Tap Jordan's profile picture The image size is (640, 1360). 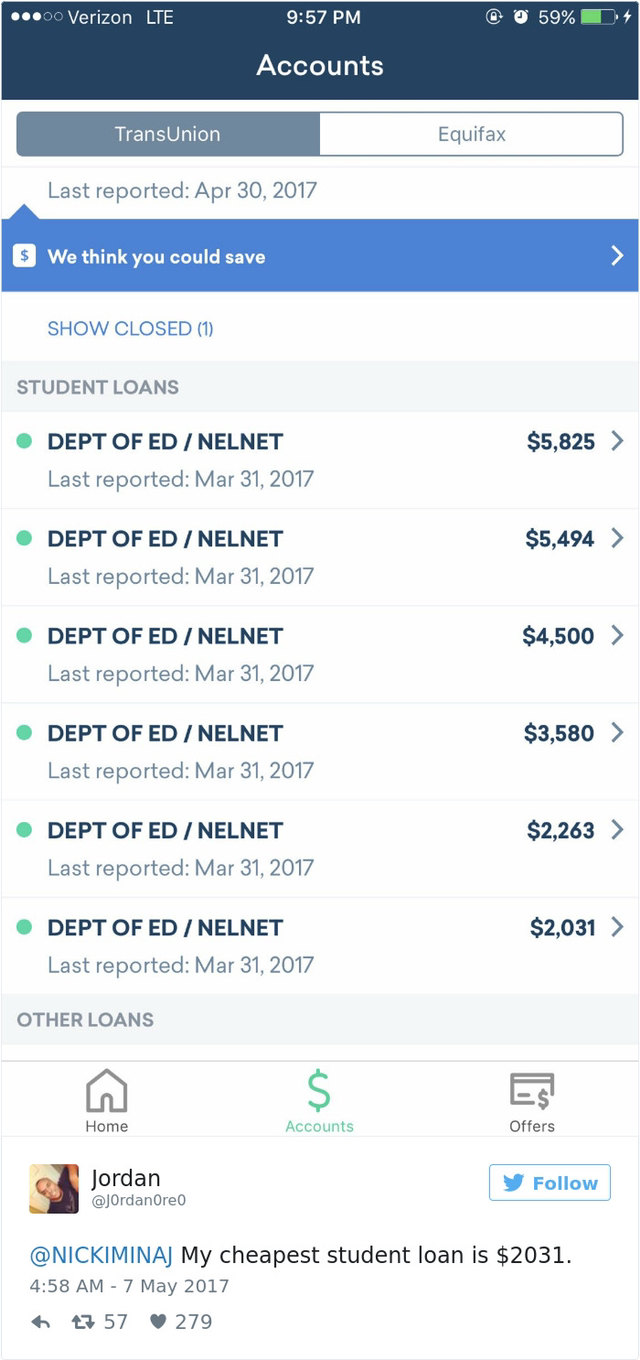(54, 1188)
